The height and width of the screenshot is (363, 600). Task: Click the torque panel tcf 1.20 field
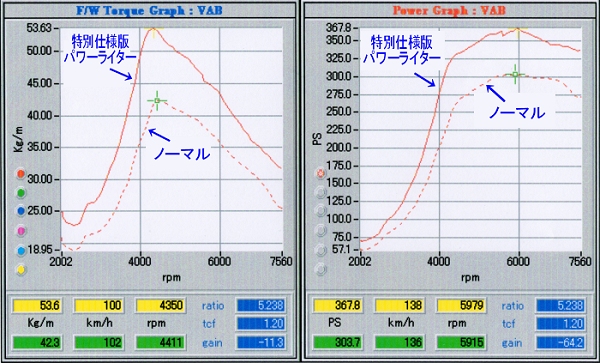coord(261,324)
